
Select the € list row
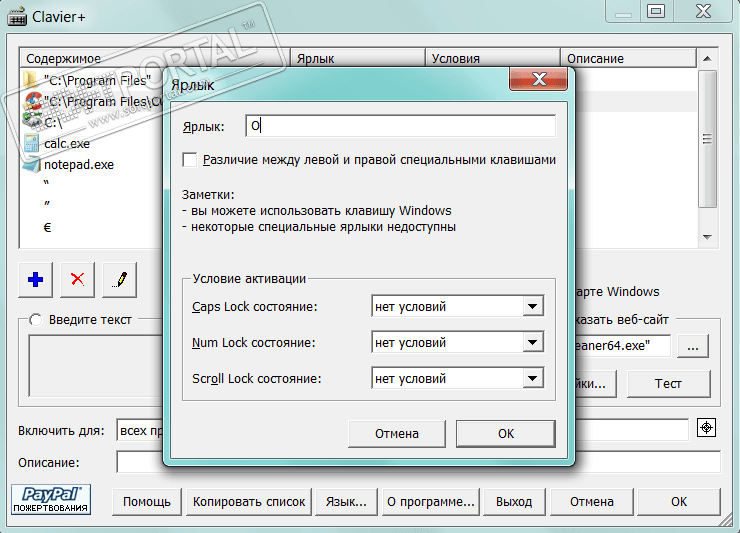click(x=47, y=228)
